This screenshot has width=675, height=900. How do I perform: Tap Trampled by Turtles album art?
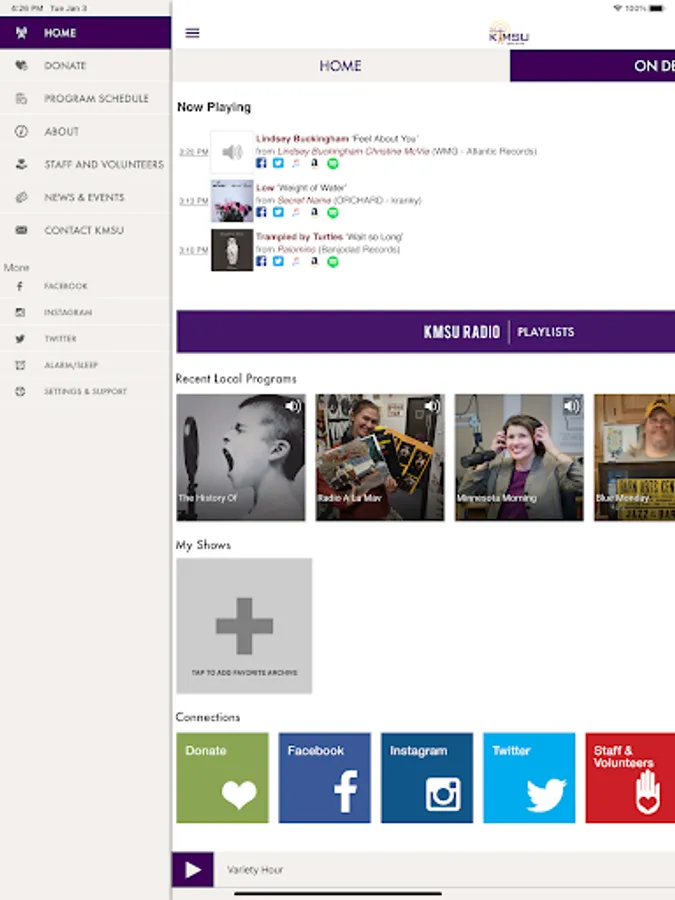point(232,250)
